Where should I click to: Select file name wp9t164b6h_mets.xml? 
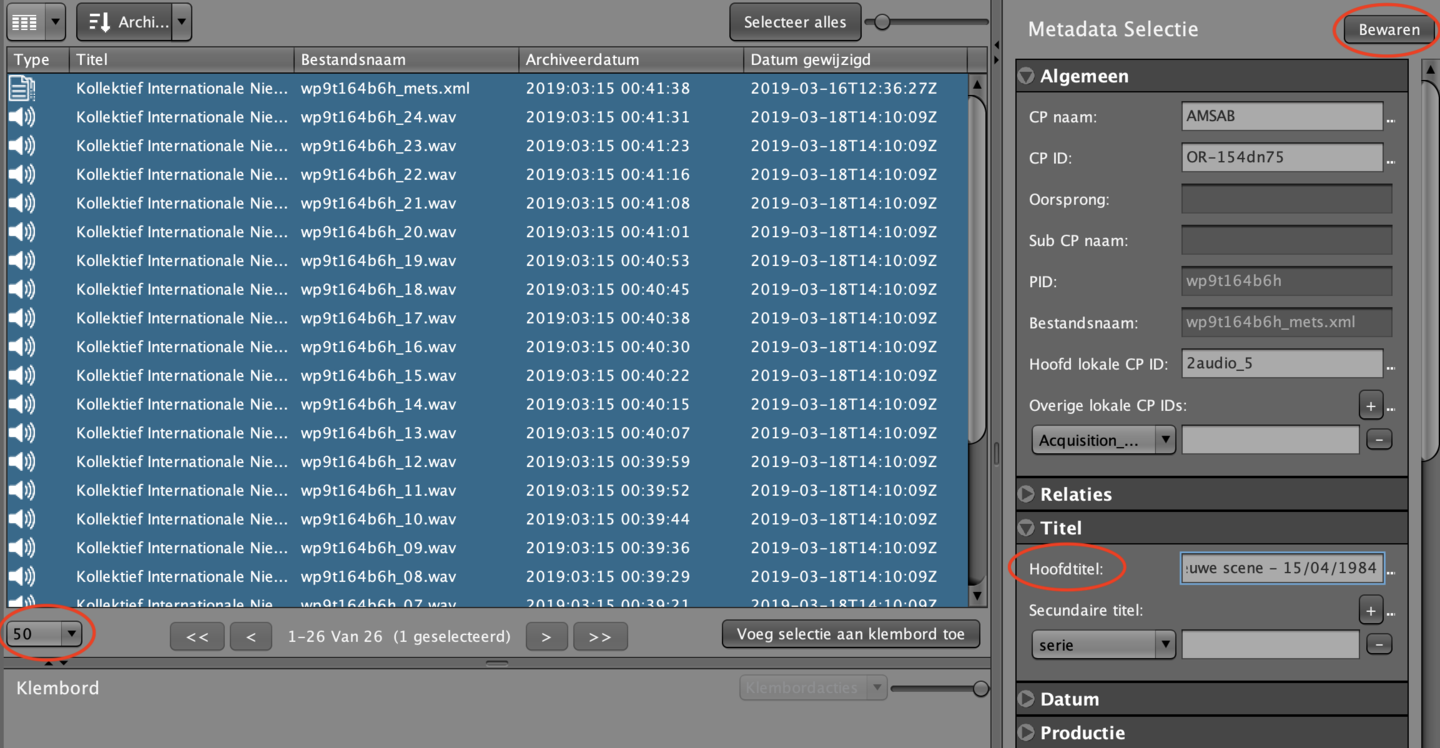pos(385,88)
